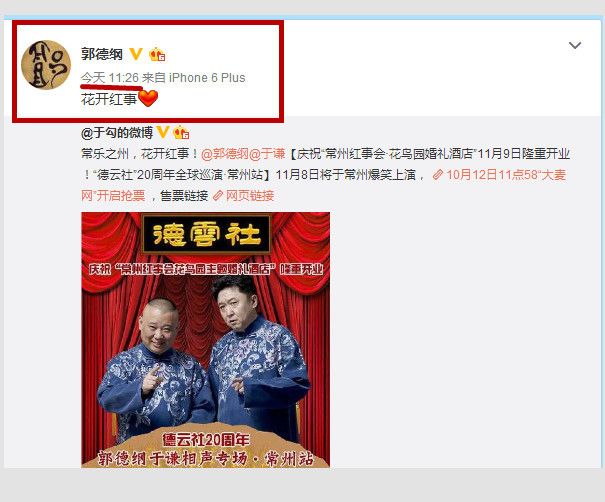Open the 网页链接 ticket link
The image size is (605, 502).
pyautogui.click(x=250, y=196)
